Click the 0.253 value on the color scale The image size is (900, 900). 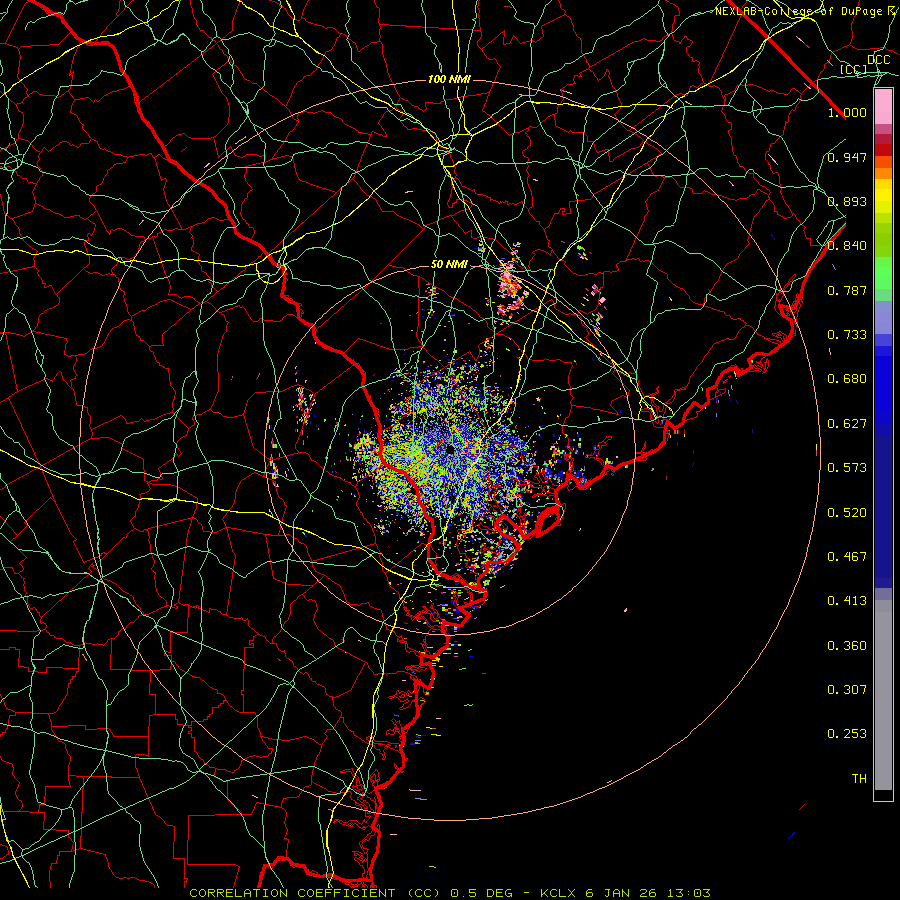tap(847, 734)
